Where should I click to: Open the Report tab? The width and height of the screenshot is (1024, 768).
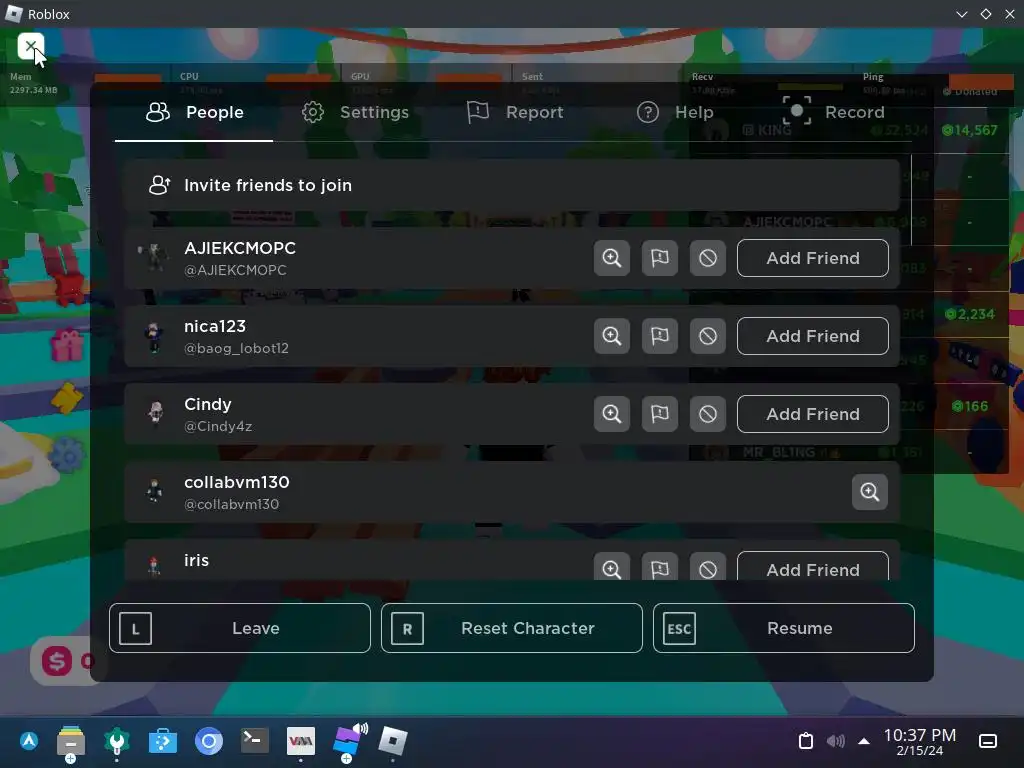(x=515, y=112)
